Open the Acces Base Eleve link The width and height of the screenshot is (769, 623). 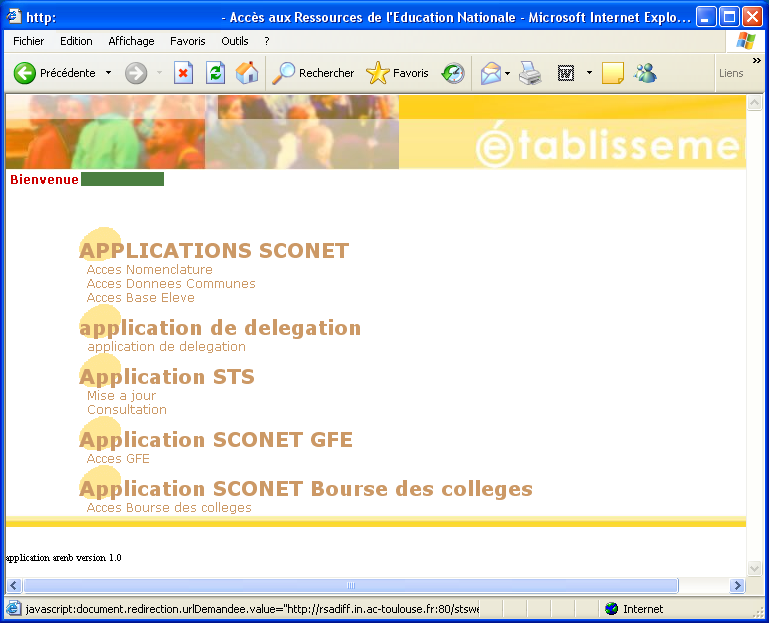[x=141, y=298]
